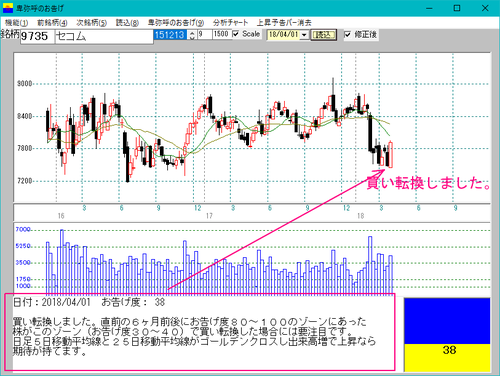The height and width of the screenshot is (376, 500).
Task: Click the stepper arrows beside 151213
Action: point(192,35)
